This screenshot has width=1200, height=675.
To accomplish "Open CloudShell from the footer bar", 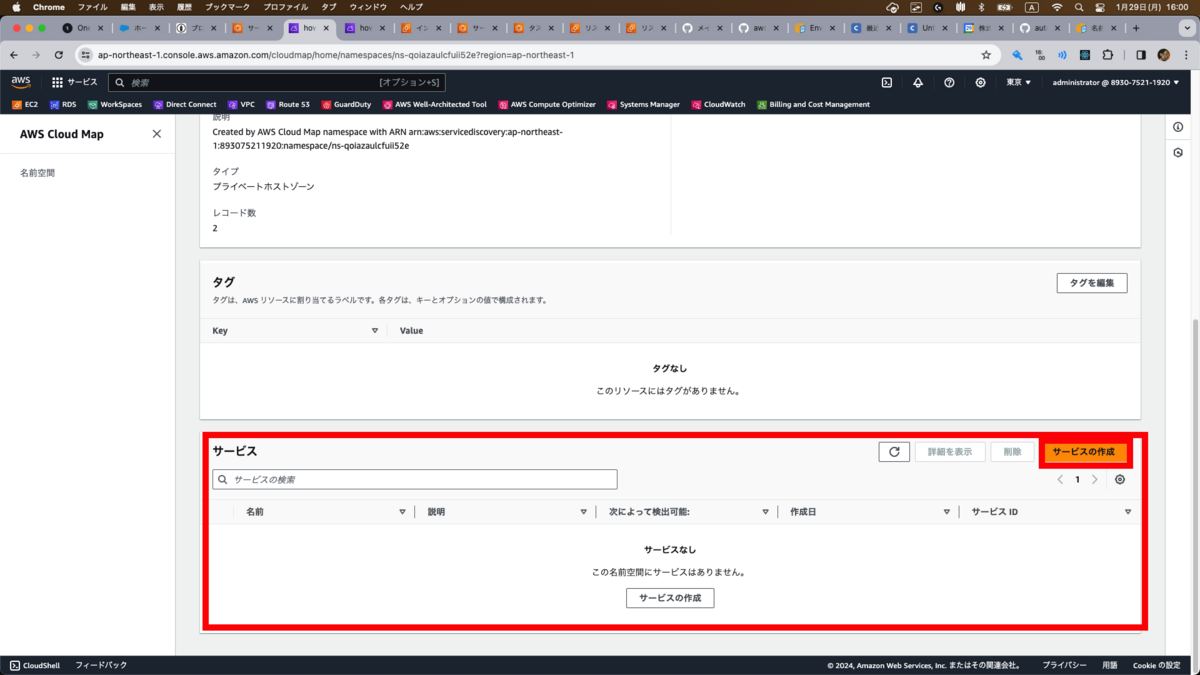I will 35,665.
